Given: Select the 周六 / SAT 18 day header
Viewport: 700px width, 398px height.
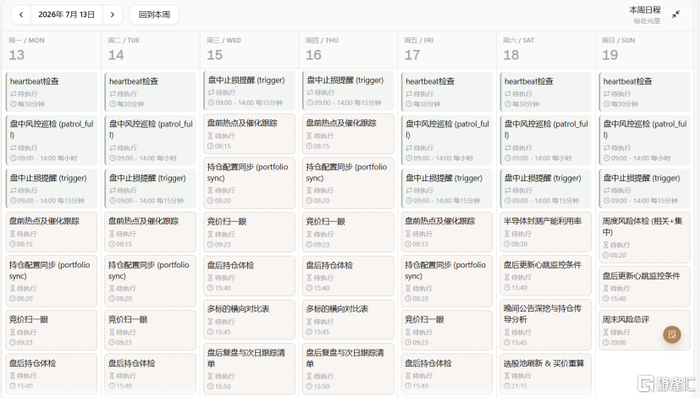Looking at the screenshot, I should (x=546, y=49).
